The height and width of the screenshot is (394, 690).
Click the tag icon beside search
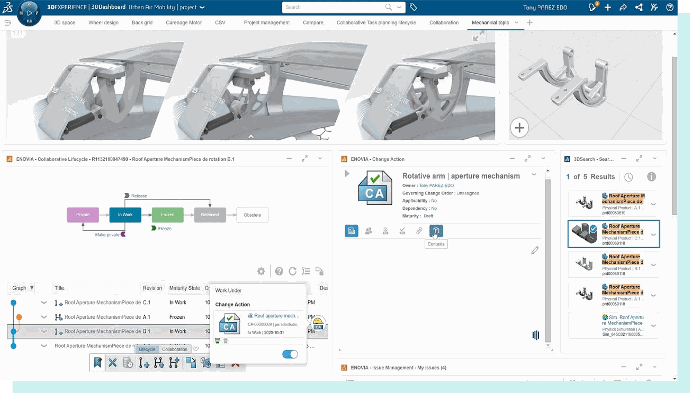point(413,7)
